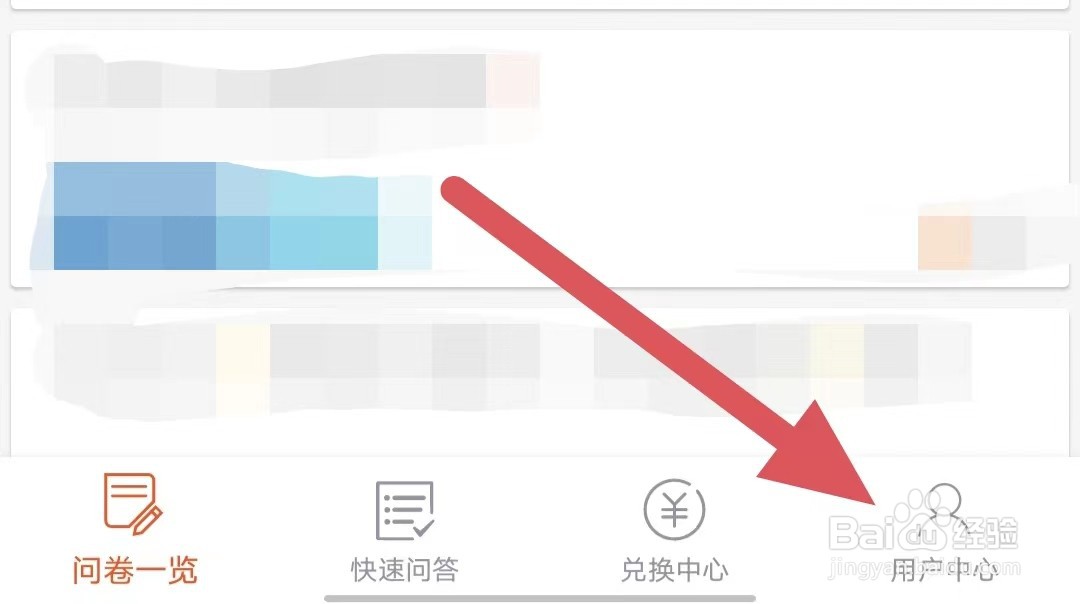Open the 用户中心 person silhouette icon

(944, 506)
